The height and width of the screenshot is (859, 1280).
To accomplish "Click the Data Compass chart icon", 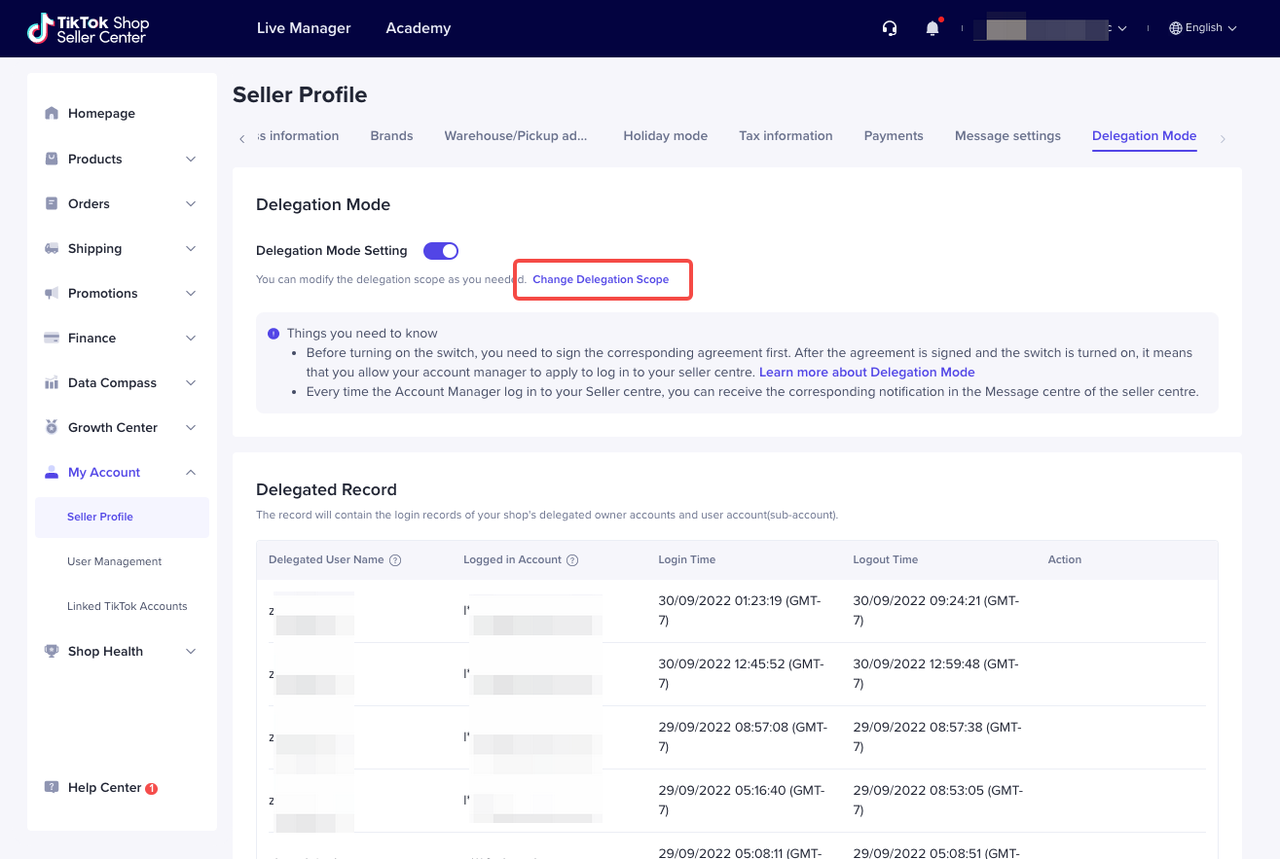I will (x=52, y=383).
